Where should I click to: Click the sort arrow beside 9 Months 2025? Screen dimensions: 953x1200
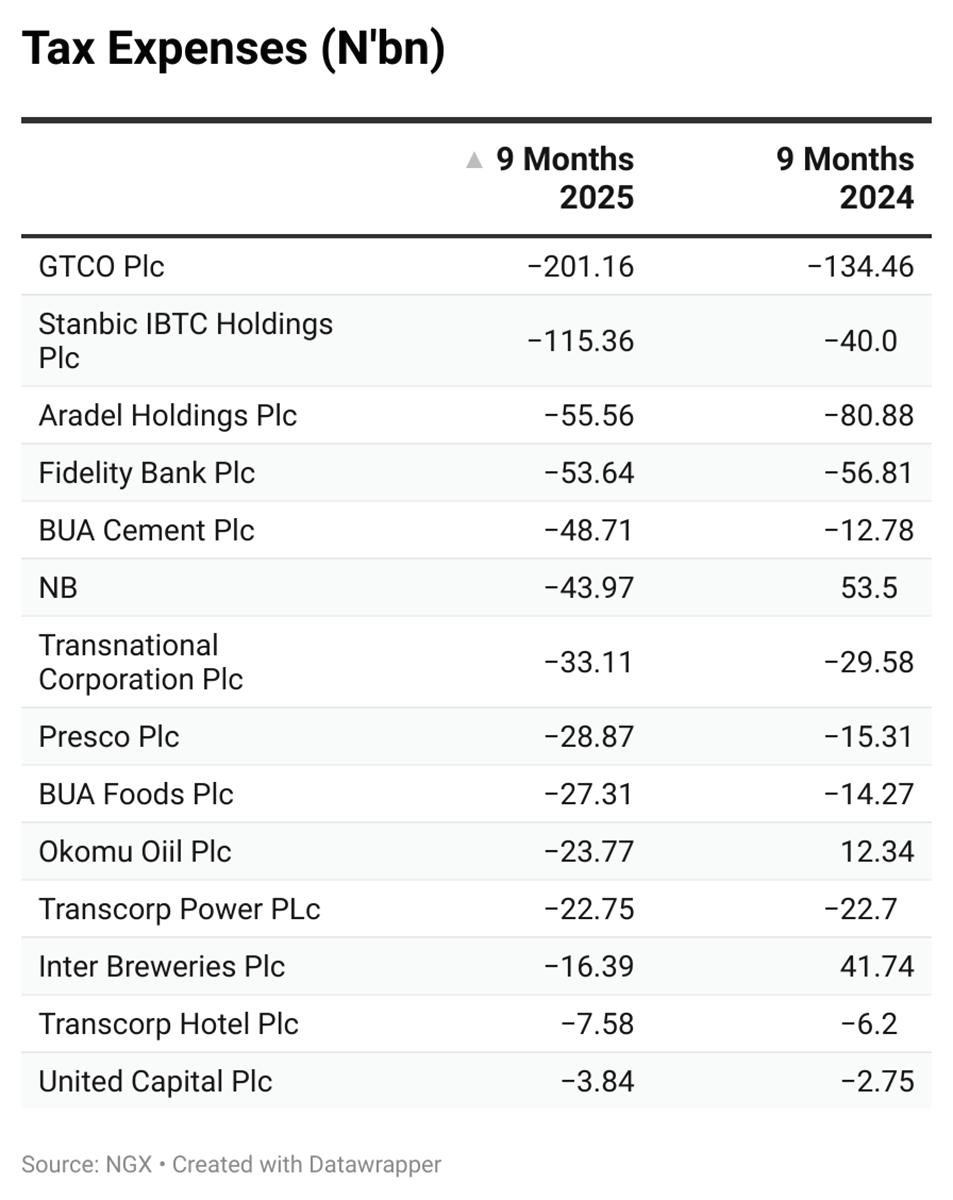474,160
